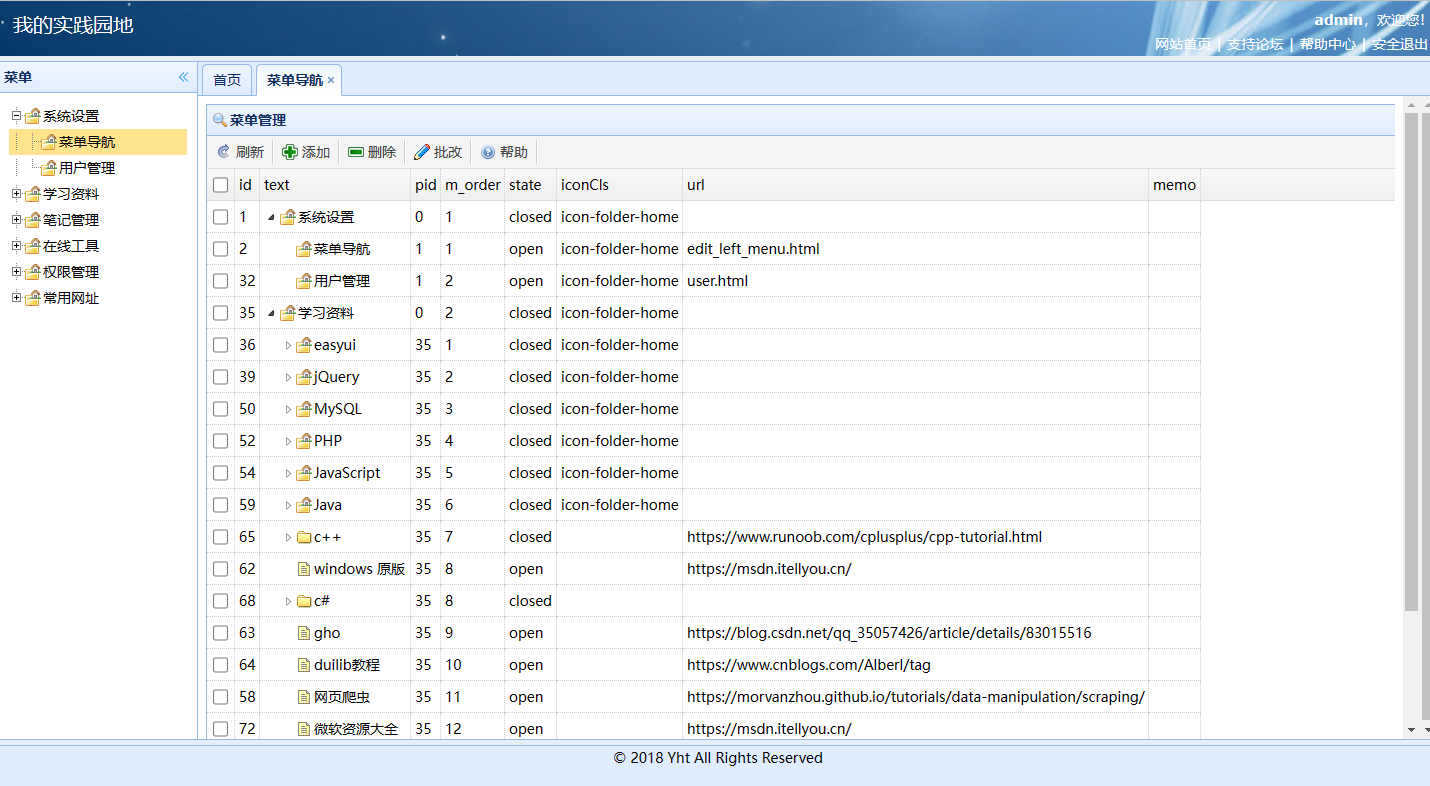Click the folder icon of the c++ row
1430x786 pixels.
point(304,537)
